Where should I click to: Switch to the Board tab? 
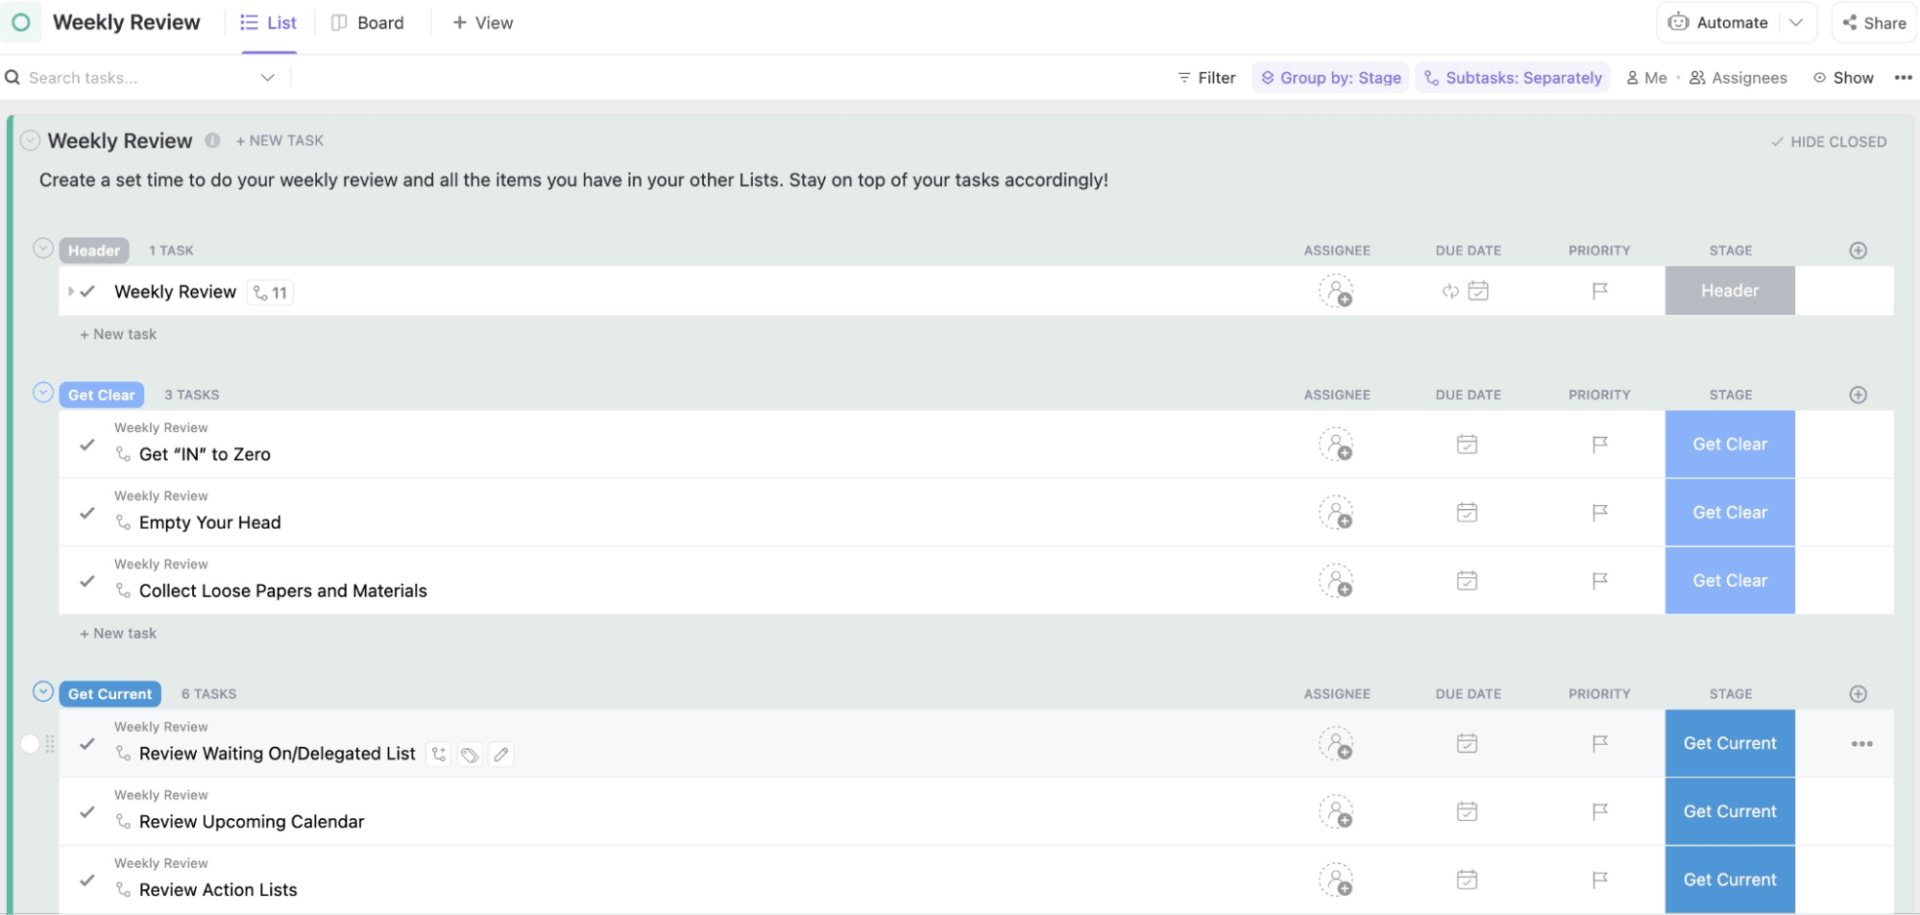coord(368,23)
